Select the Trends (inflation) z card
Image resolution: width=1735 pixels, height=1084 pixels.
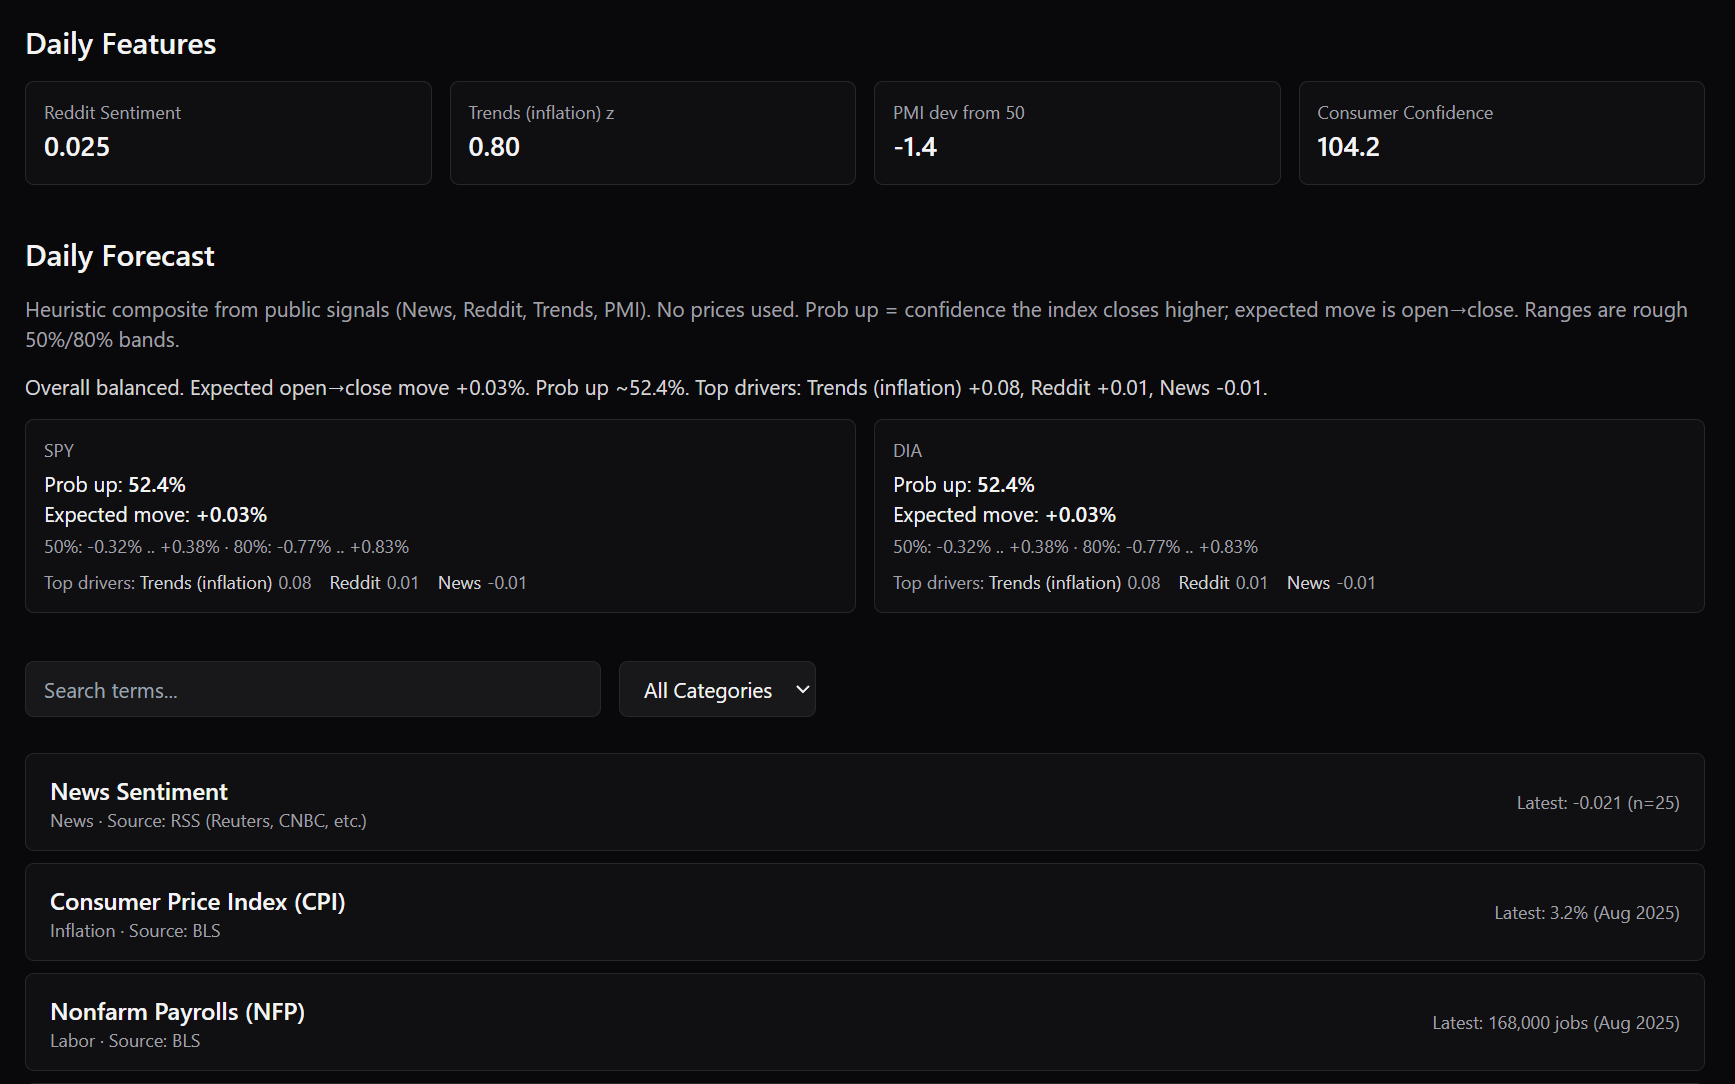click(652, 133)
